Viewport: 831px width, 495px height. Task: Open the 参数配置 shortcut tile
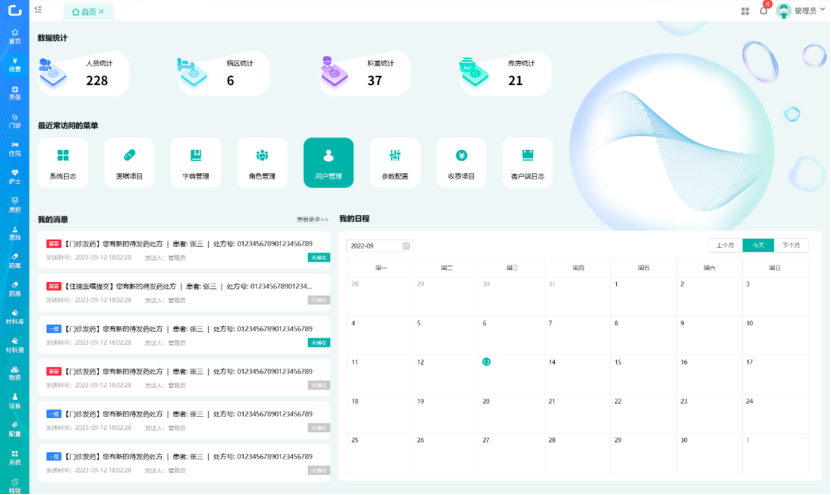(x=395, y=162)
